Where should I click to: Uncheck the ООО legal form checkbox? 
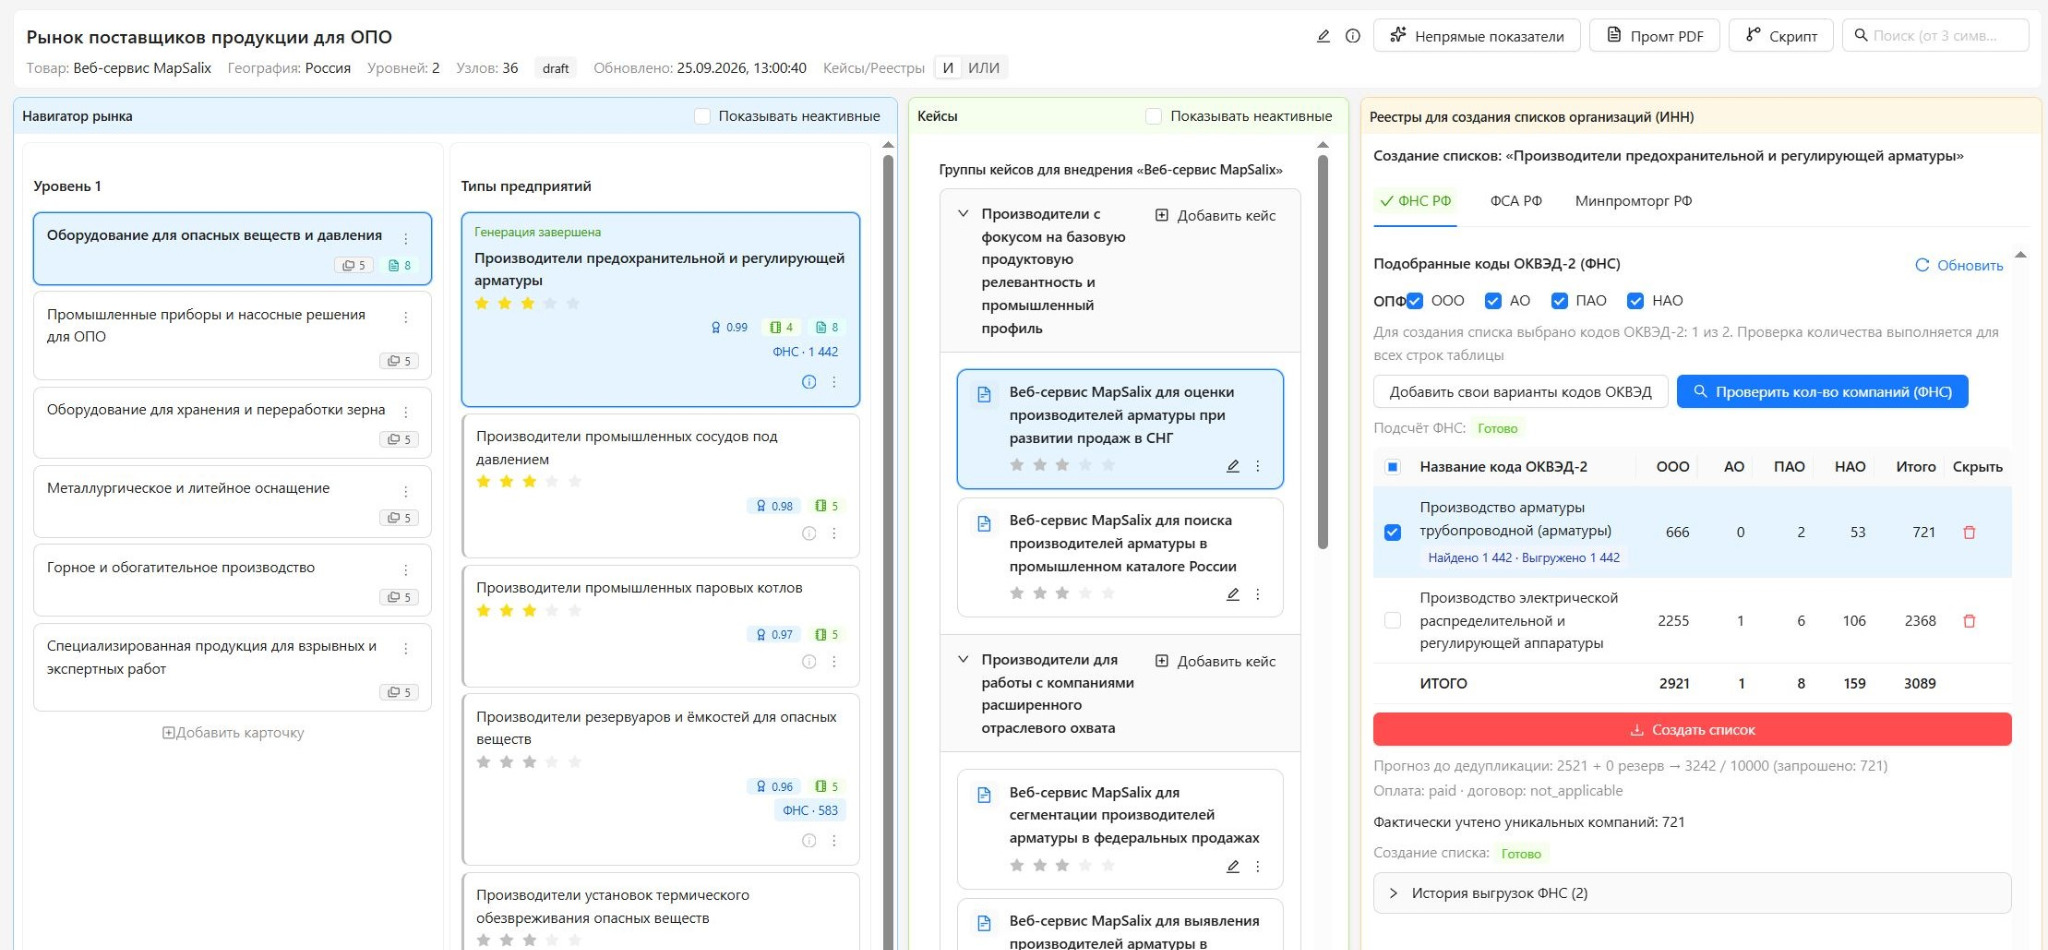pos(1414,301)
